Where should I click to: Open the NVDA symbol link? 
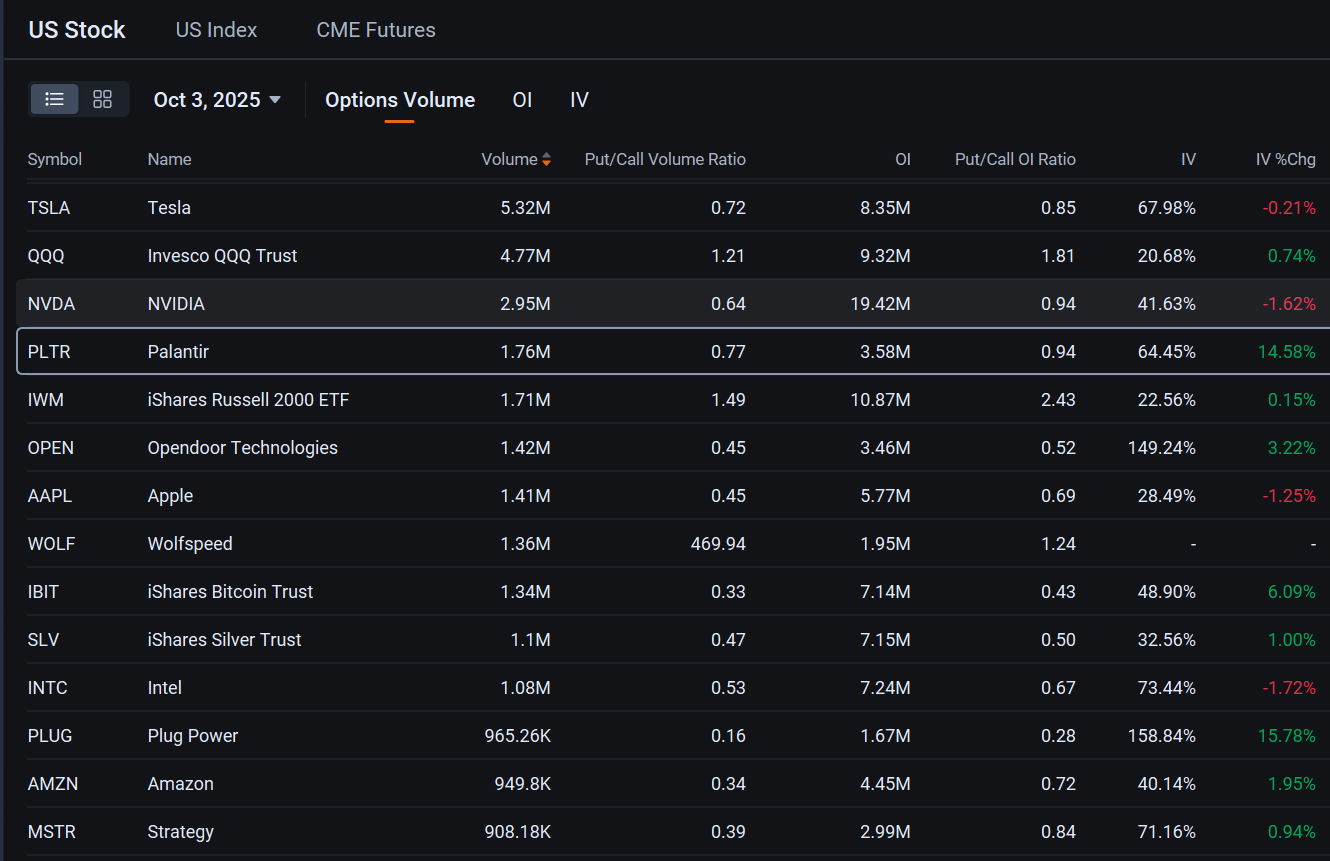[x=51, y=304]
